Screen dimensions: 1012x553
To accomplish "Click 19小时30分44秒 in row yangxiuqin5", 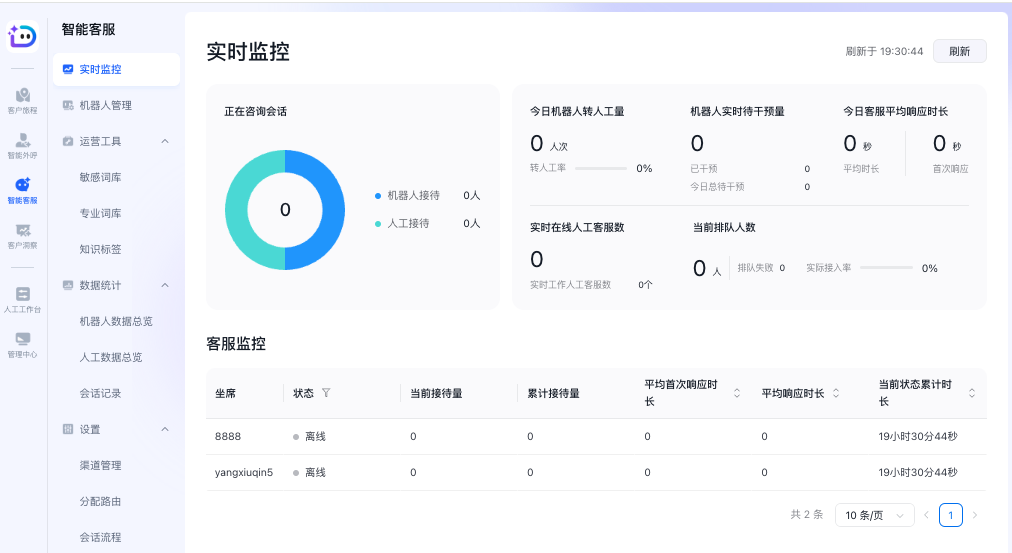I will [918, 473].
